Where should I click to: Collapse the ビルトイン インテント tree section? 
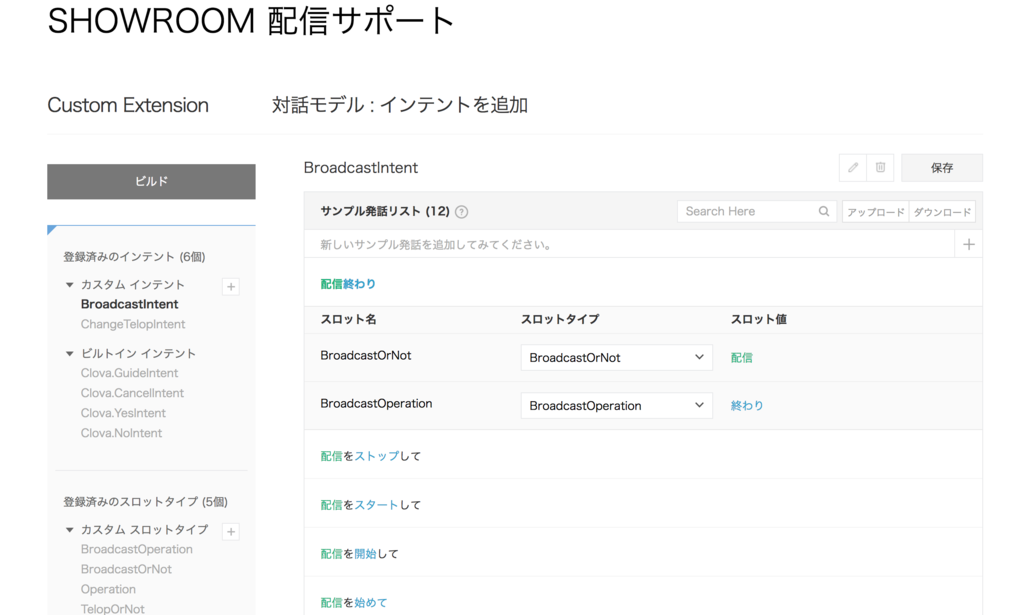[x=69, y=352]
